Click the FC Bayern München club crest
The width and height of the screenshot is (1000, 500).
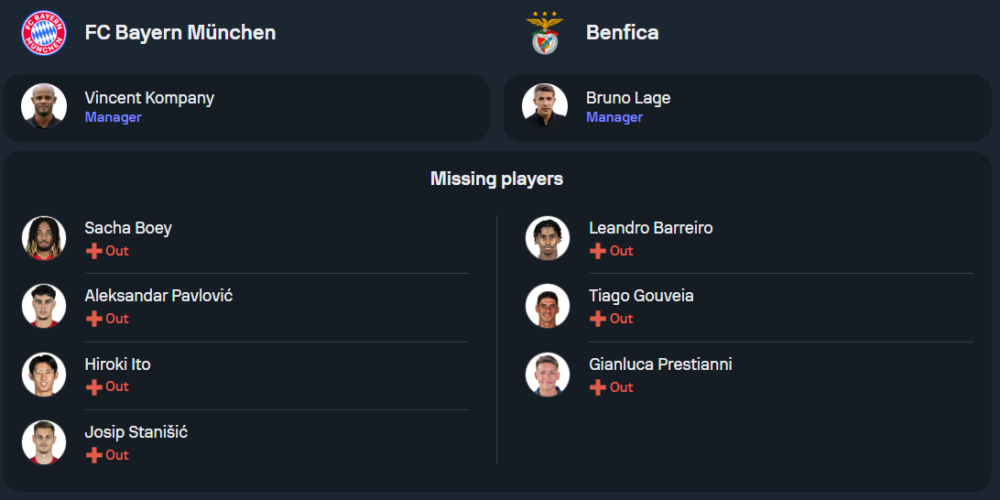tap(44, 33)
